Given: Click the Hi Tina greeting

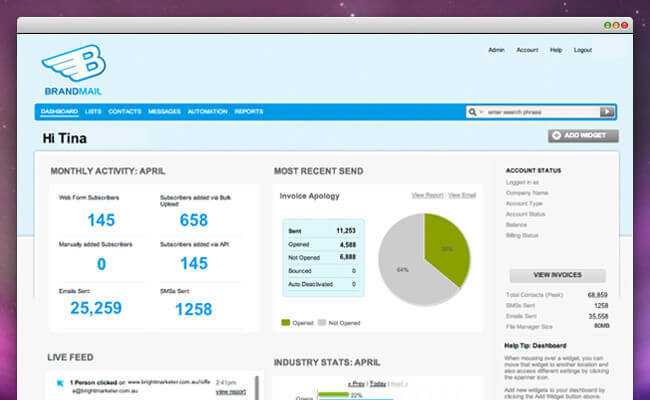Looking at the screenshot, I should click(65, 138).
